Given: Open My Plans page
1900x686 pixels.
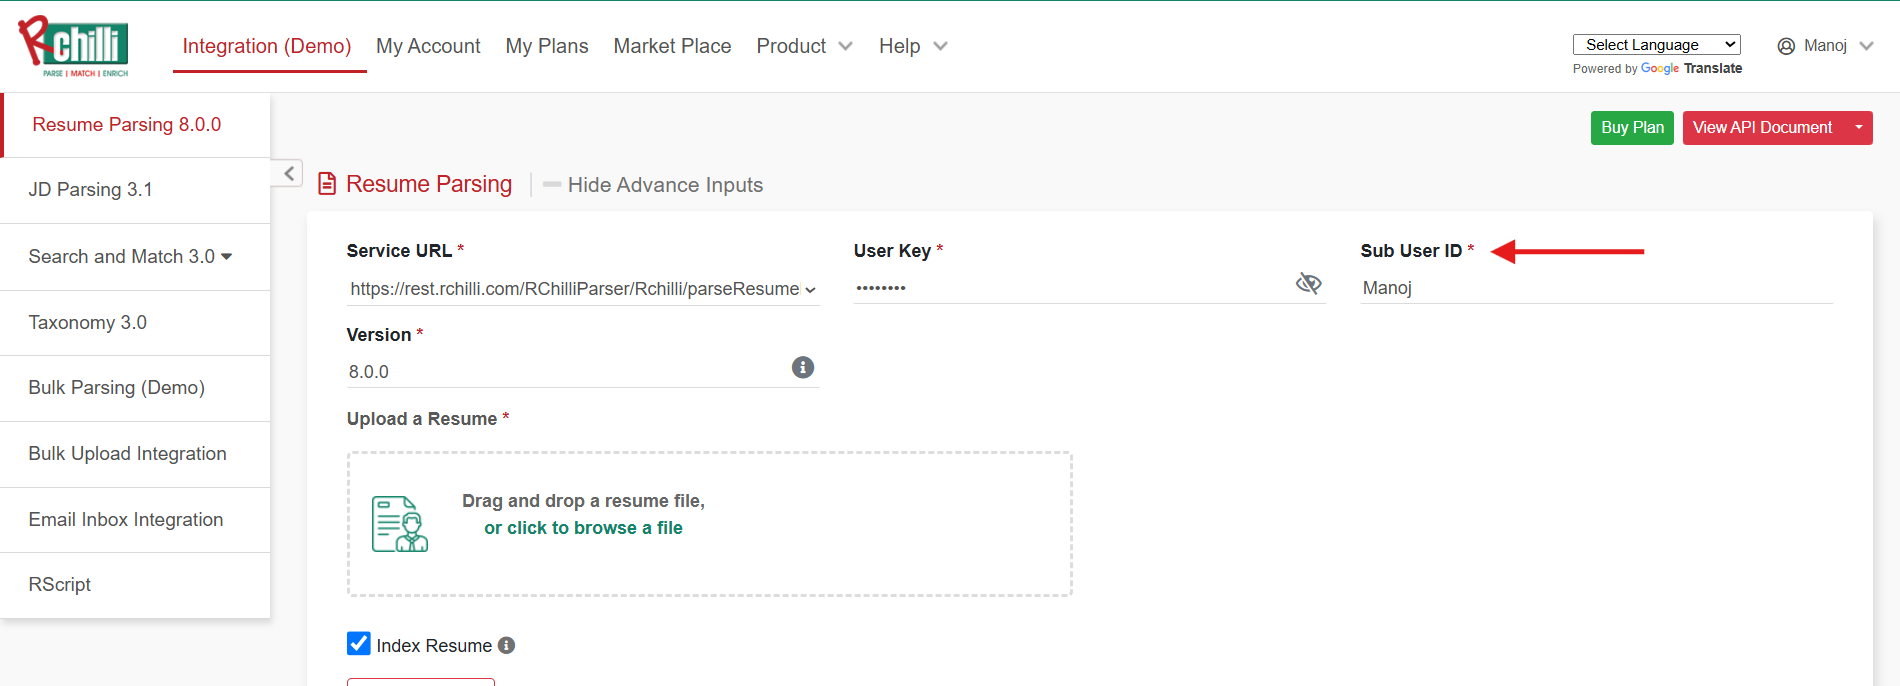Looking at the screenshot, I should point(547,46).
